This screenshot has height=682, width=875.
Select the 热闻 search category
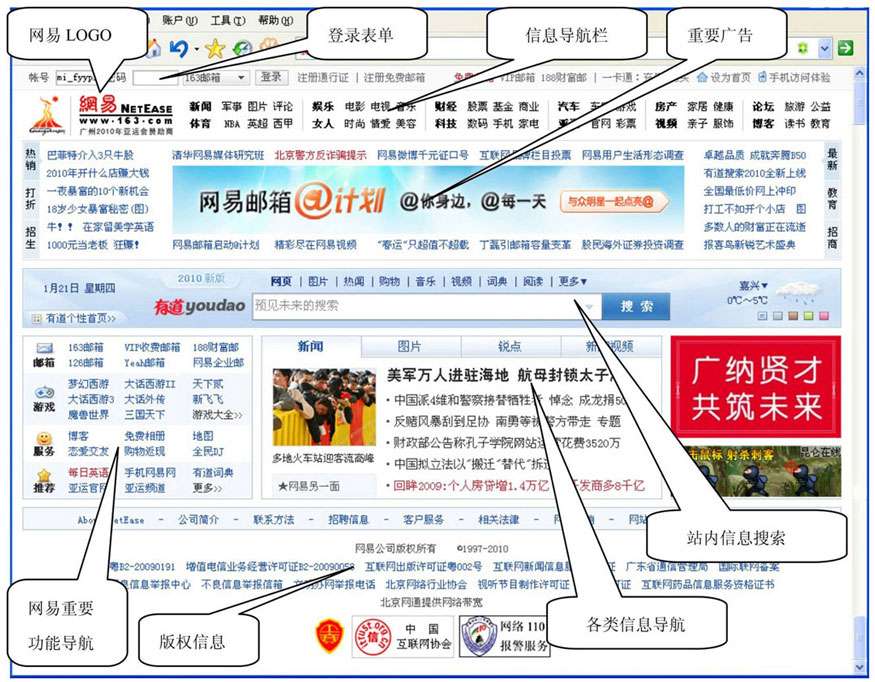(x=354, y=281)
